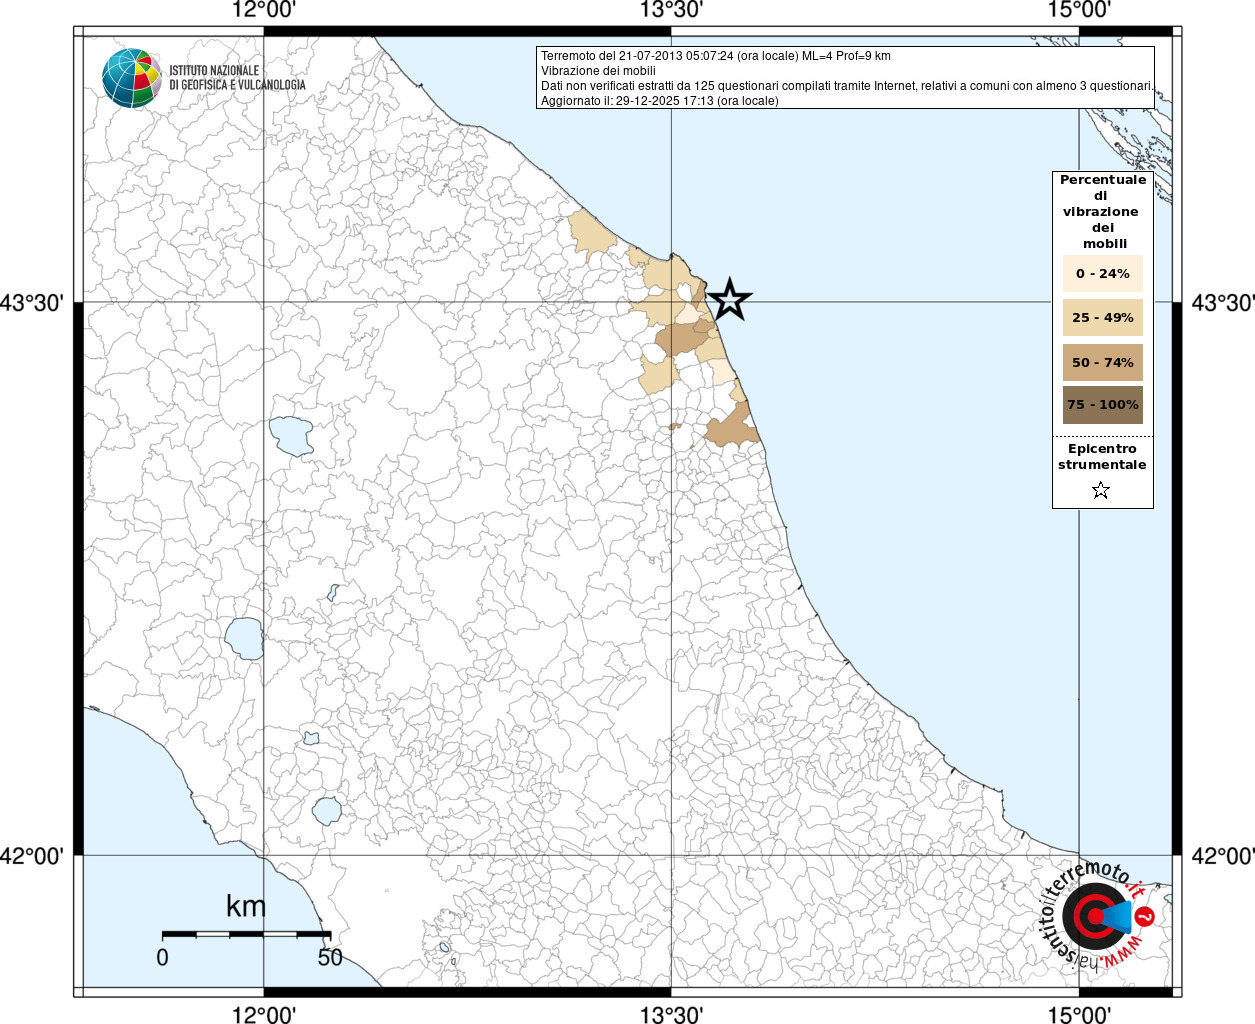Click the bottom 12°00' longitude label
This screenshot has width=1255, height=1024.
click(x=264, y=1014)
